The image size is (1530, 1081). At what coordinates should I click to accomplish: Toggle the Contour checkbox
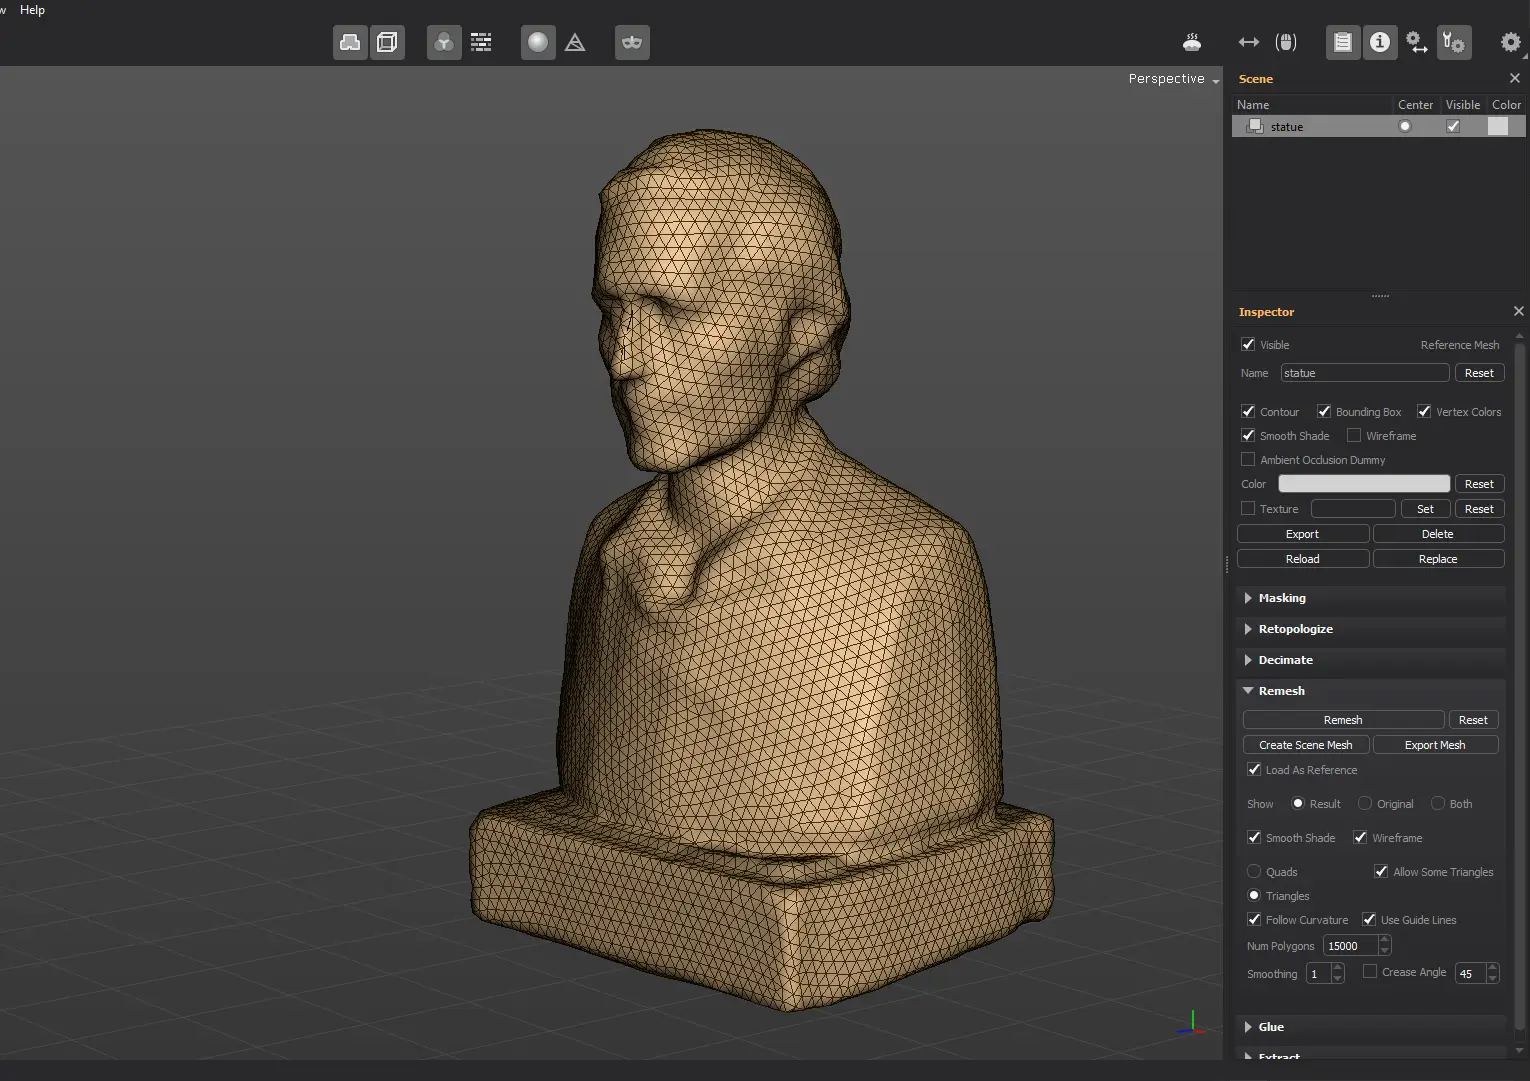pos(1248,411)
